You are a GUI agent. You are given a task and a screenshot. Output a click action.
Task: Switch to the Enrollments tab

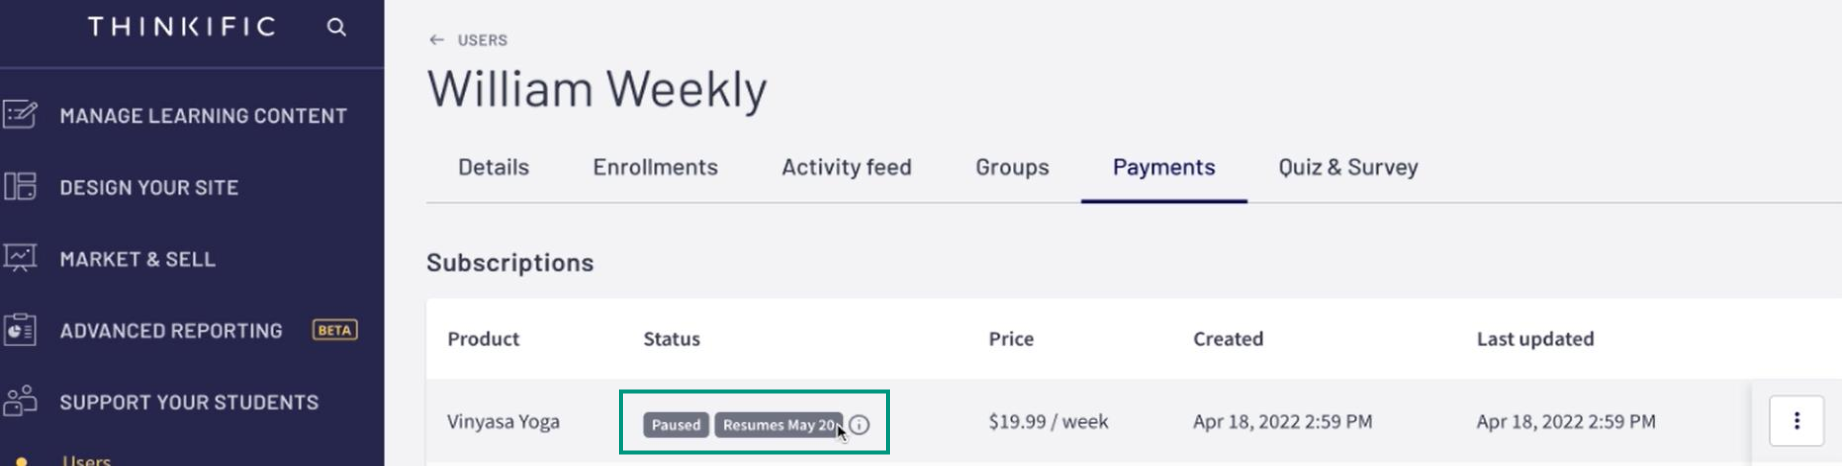click(x=655, y=167)
